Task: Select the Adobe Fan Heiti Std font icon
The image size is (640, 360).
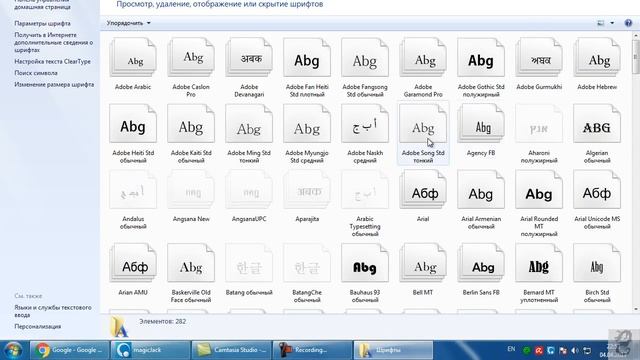Action: click(x=307, y=58)
